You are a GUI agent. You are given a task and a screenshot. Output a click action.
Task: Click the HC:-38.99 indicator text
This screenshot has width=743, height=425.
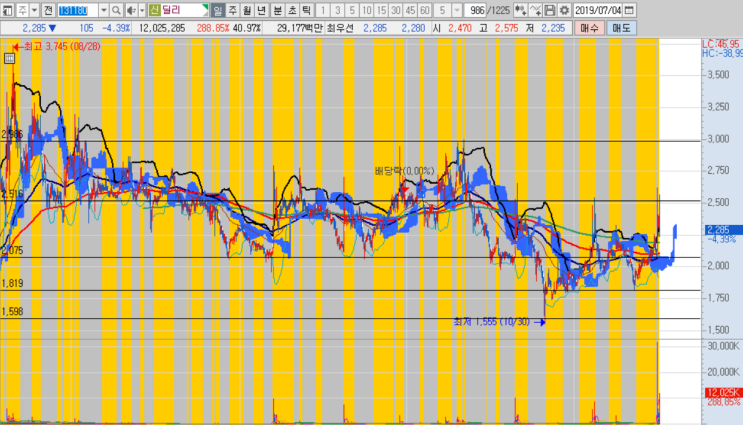(x=722, y=54)
